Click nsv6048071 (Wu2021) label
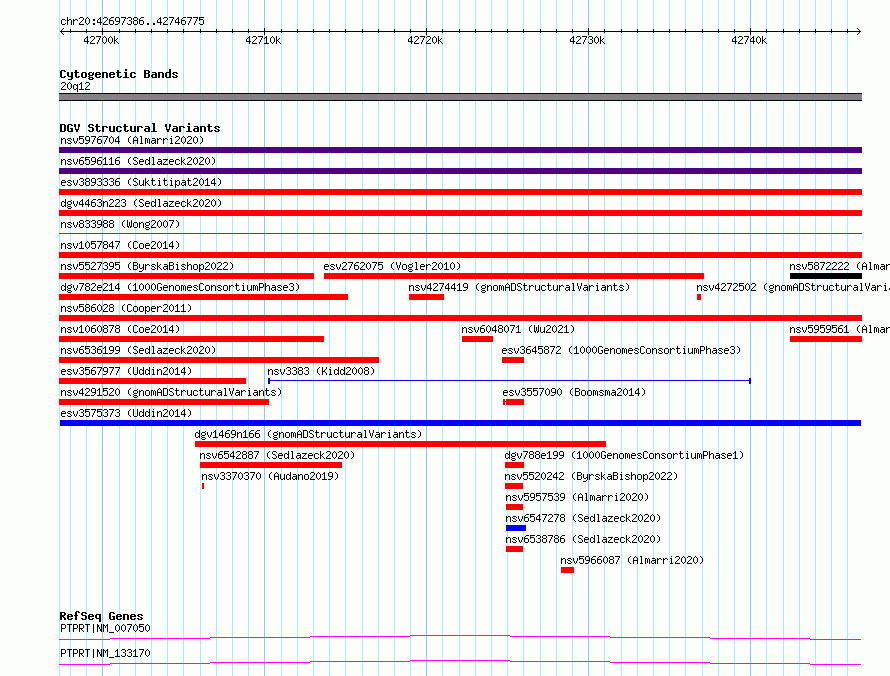The image size is (890, 676). point(518,329)
